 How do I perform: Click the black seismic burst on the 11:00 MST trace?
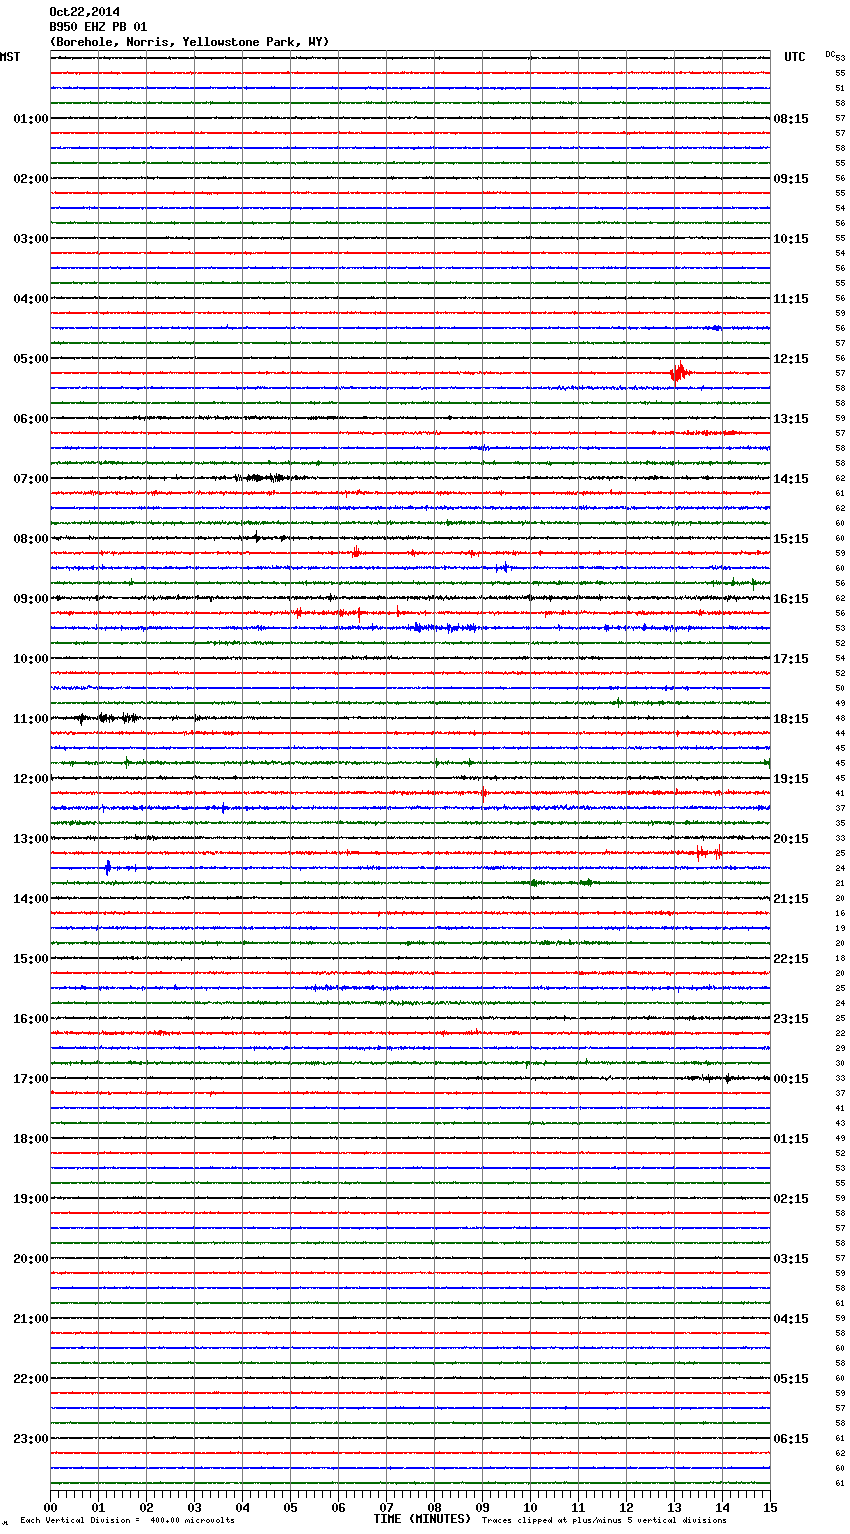pyautogui.click(x=108, y=718)
